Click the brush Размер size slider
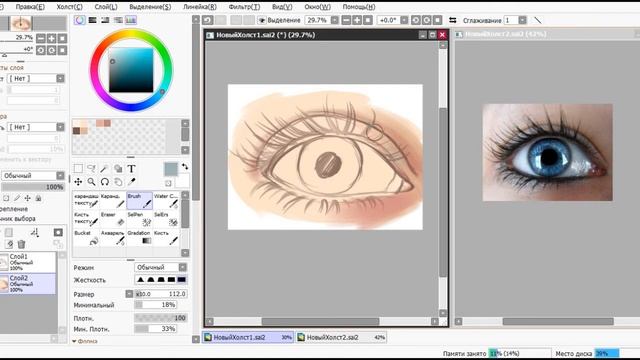Screen dimensions: 640x360 (161, 294)
